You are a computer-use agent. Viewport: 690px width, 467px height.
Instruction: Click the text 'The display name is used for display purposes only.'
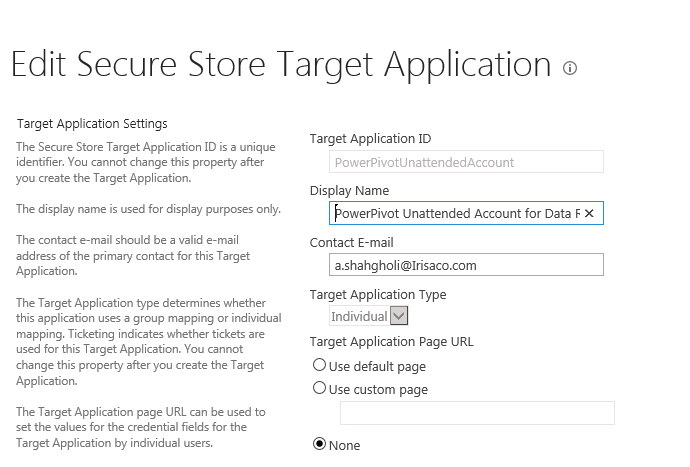coord(148,209)
